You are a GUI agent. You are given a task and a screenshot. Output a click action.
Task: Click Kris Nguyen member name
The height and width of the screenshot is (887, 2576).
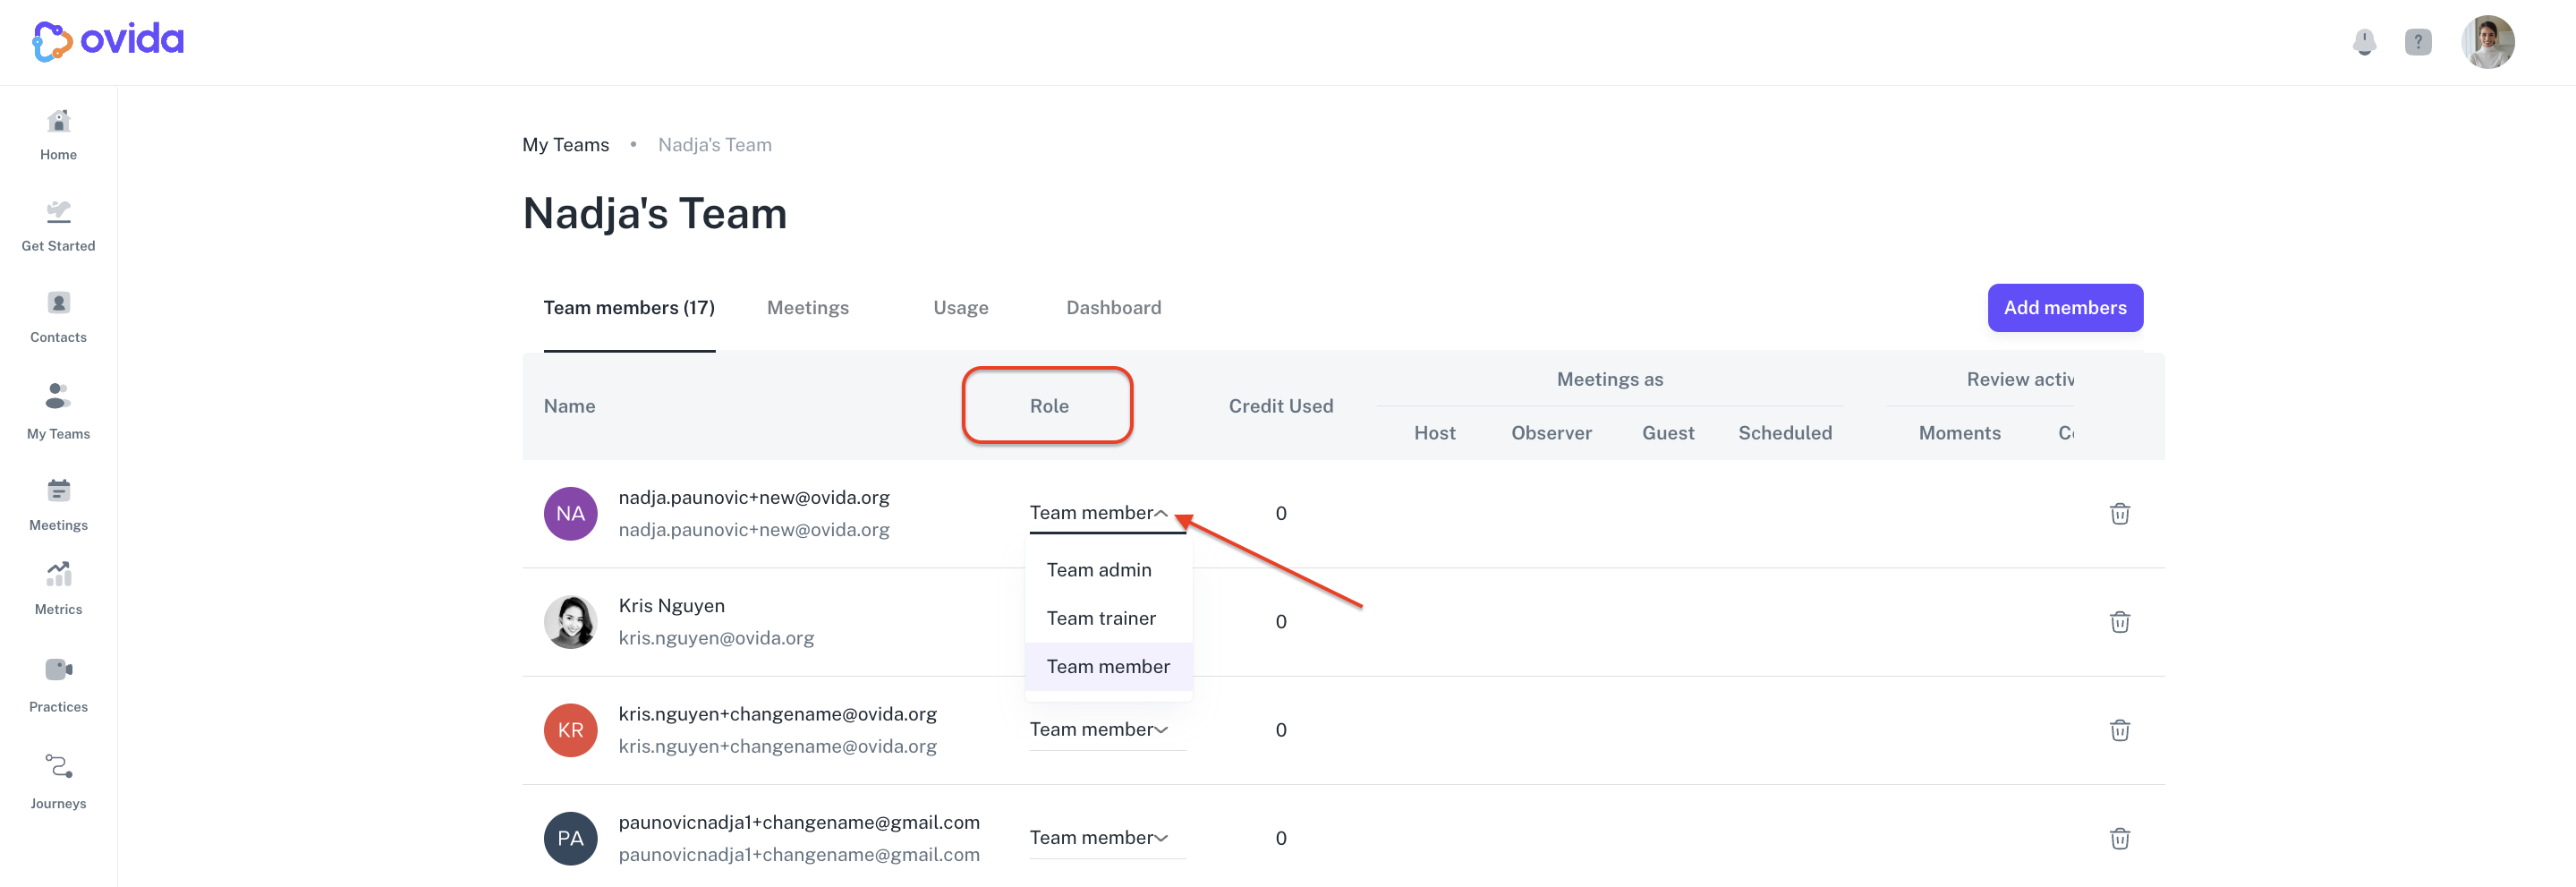(671, 606)
